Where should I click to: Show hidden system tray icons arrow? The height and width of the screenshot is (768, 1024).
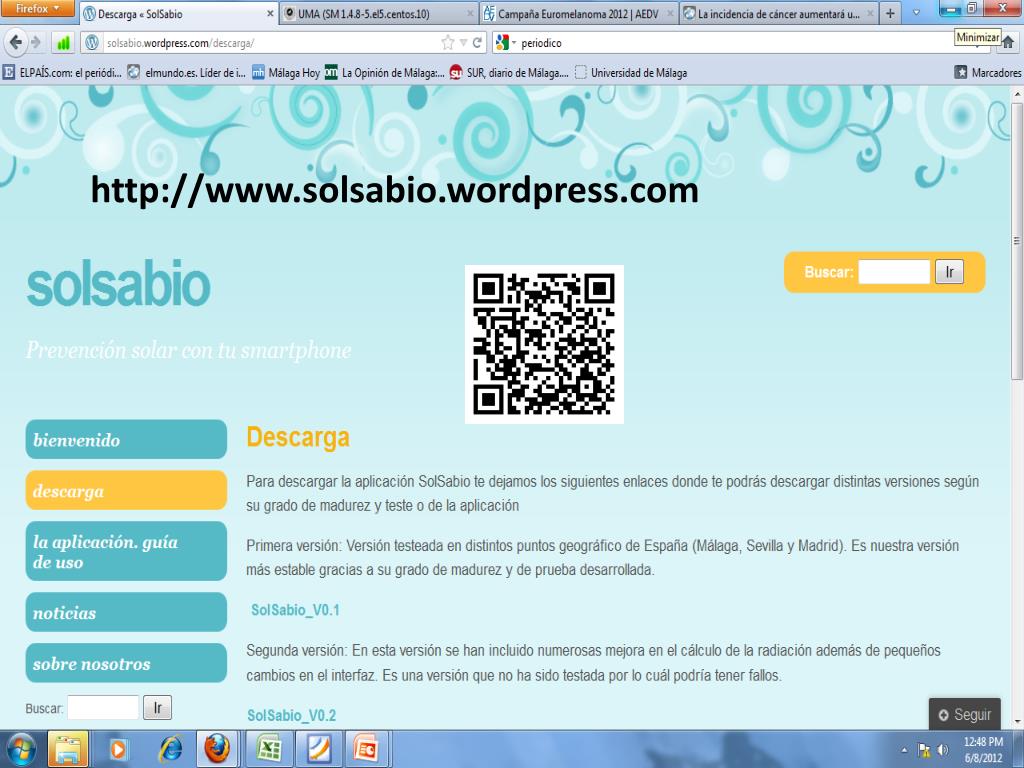tap(904, 750)
